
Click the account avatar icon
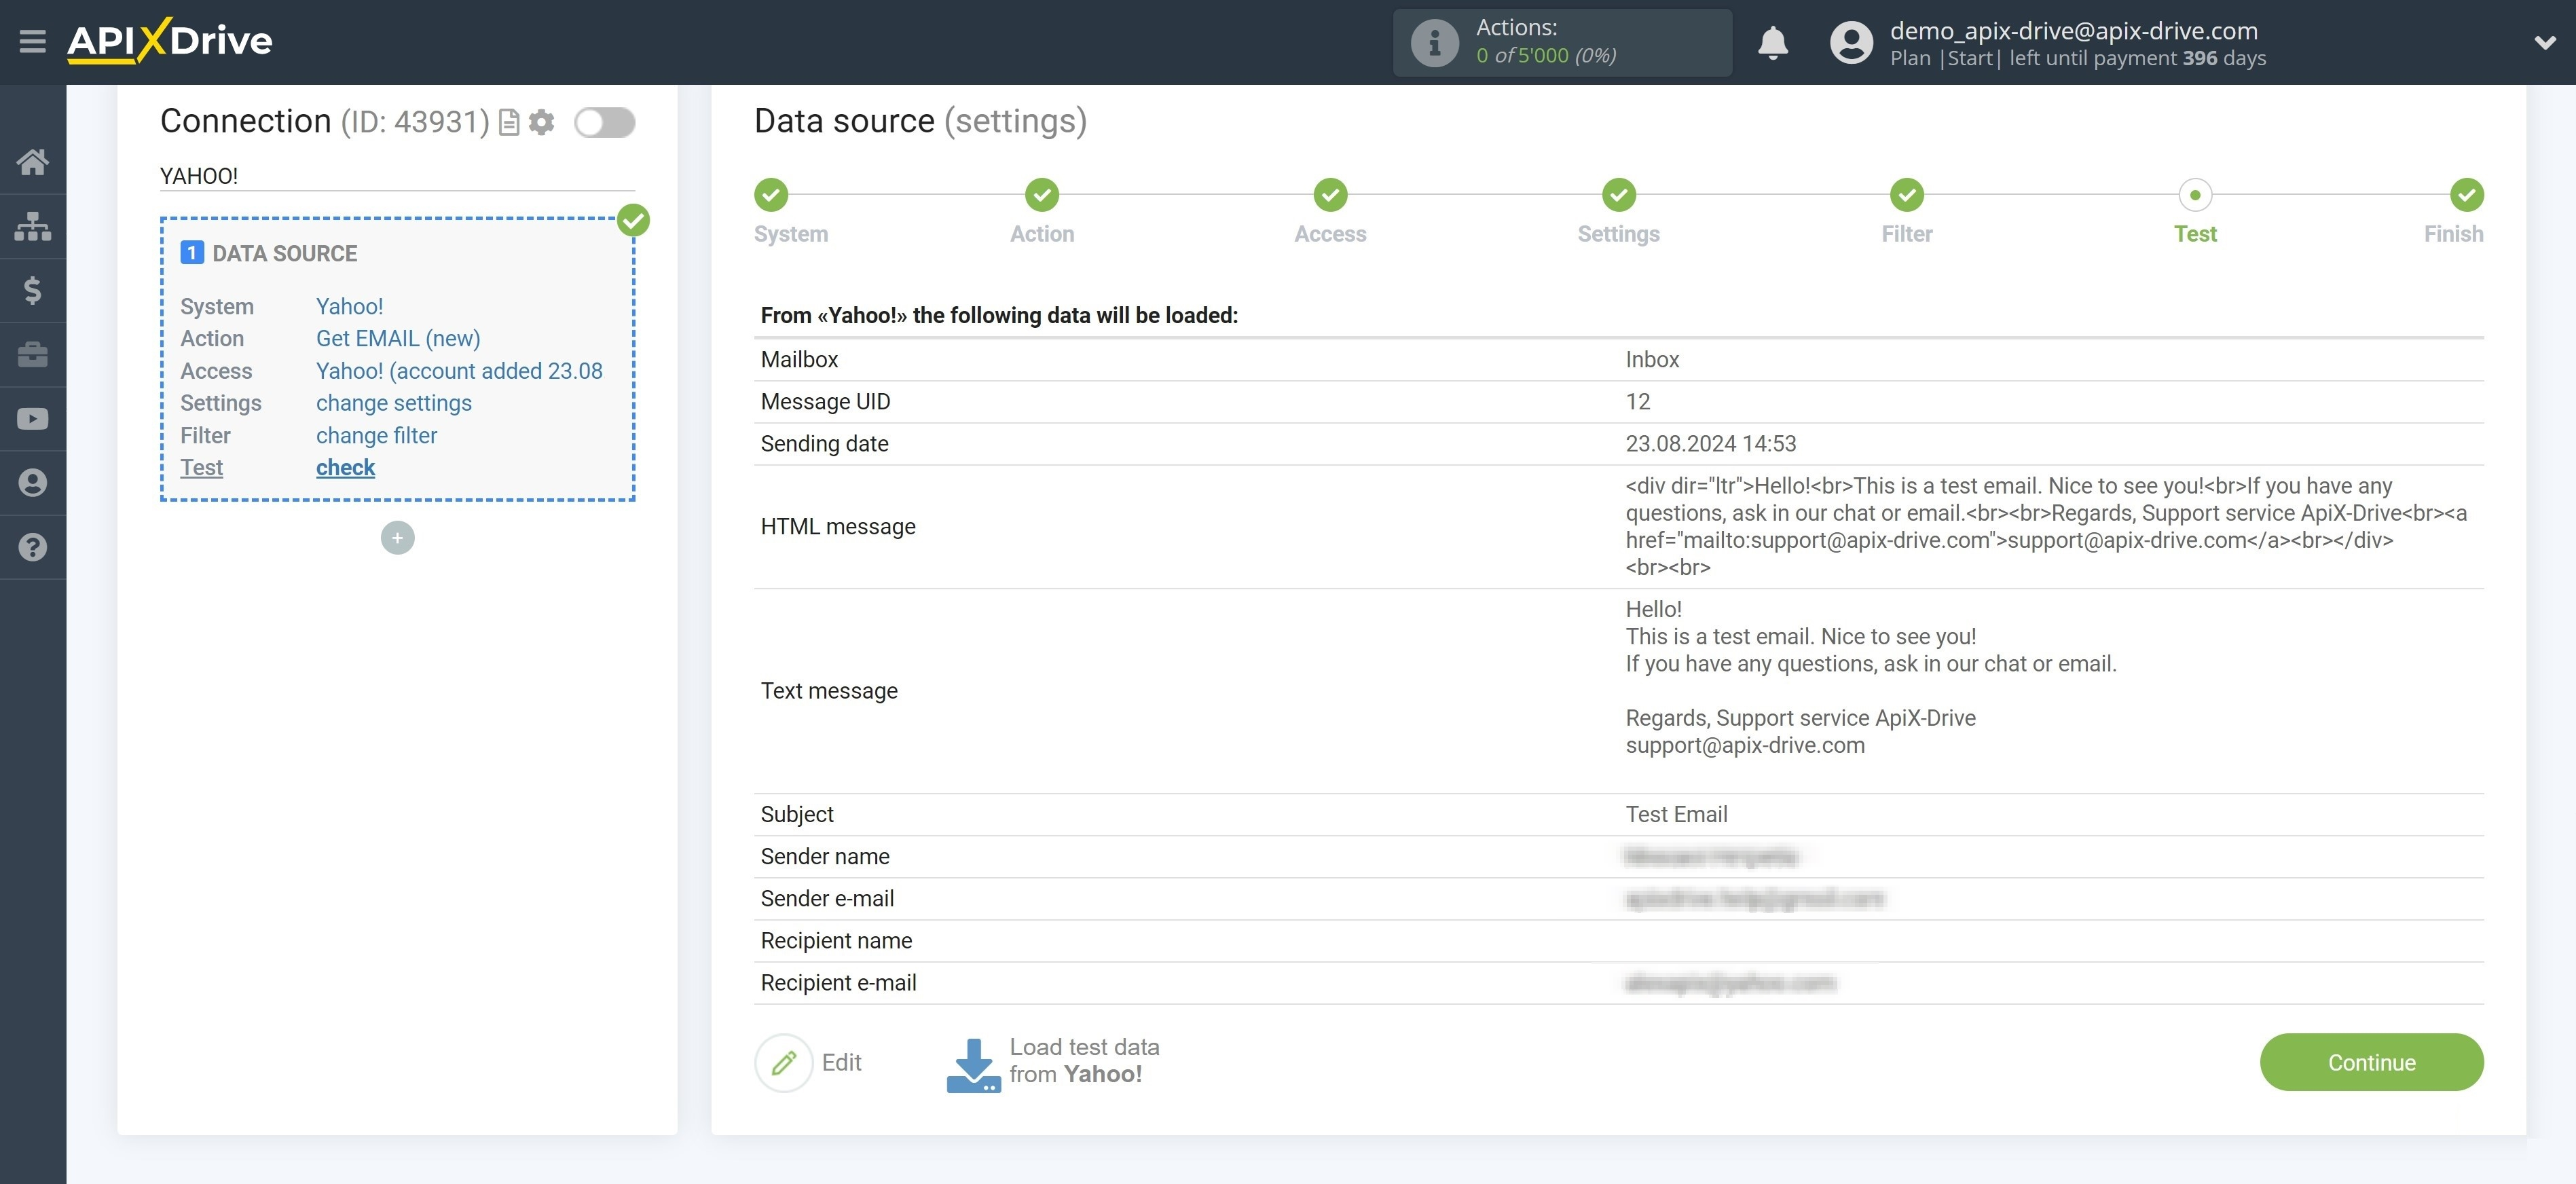pyautogui.click(x=1851, y=43)
